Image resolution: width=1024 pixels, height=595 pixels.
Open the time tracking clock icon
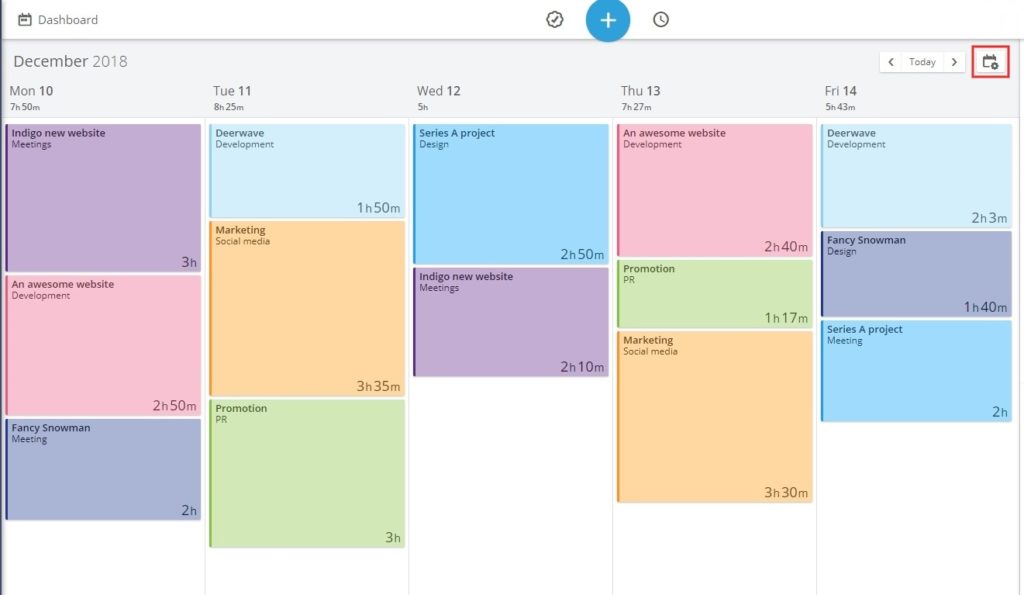pos(660,19)
